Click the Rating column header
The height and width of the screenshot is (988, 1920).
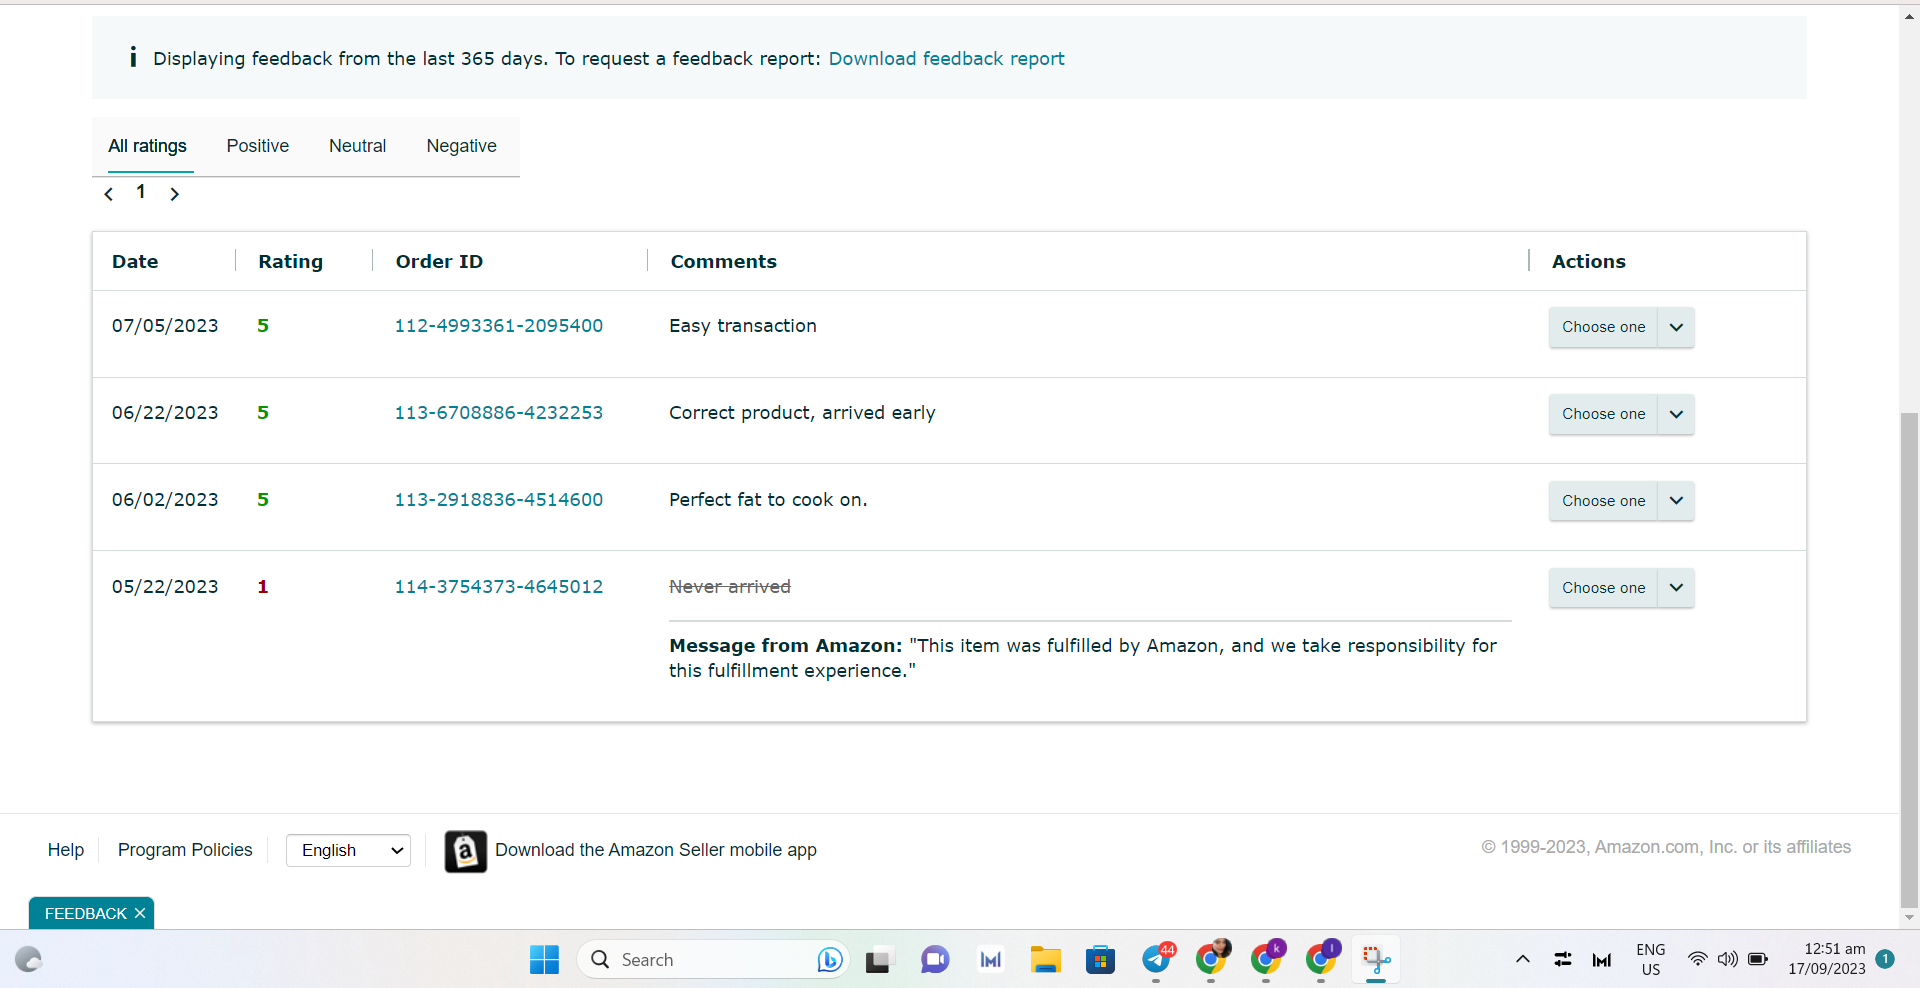click(x=291, y=261)
